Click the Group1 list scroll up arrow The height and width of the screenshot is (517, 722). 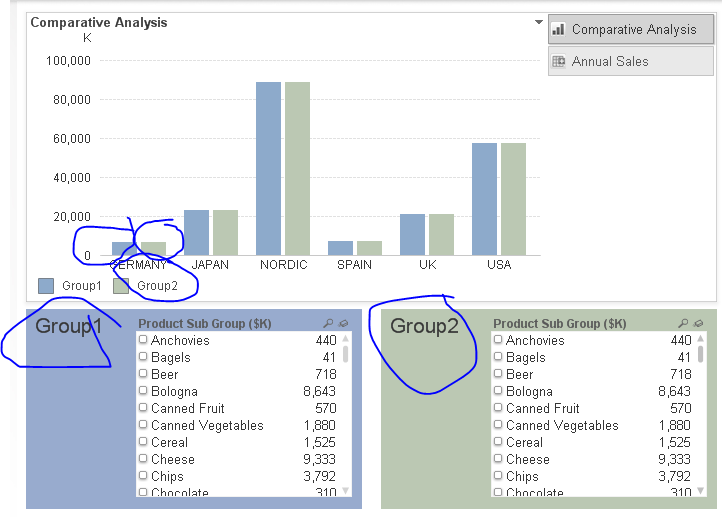[x=345, y=338]
